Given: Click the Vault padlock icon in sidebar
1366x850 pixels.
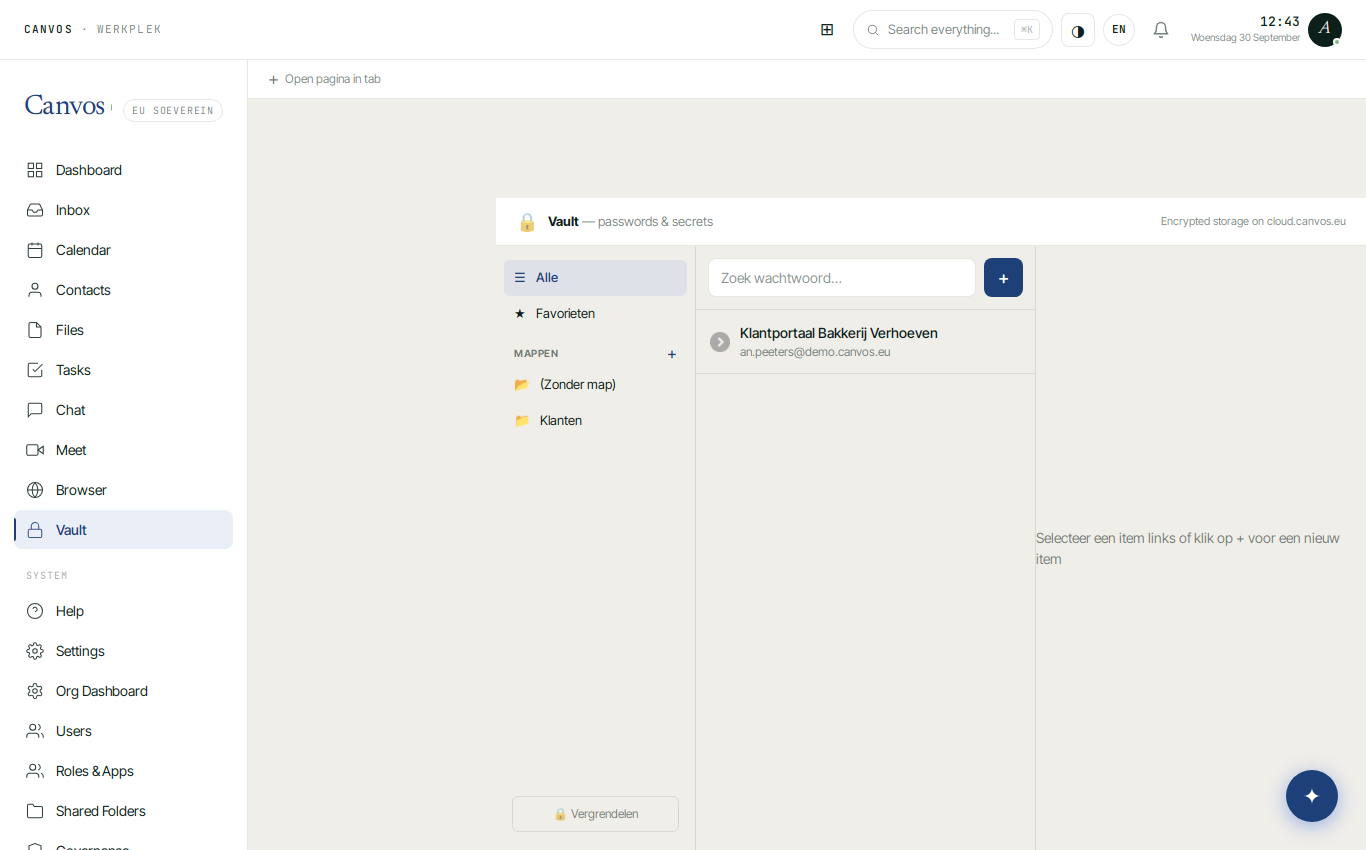Looking at the screenshot, I should (x=35, y=530).
